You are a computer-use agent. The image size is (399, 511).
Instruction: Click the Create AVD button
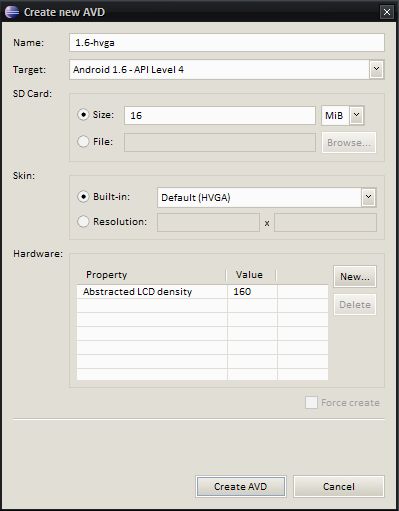tap(240, 487)
